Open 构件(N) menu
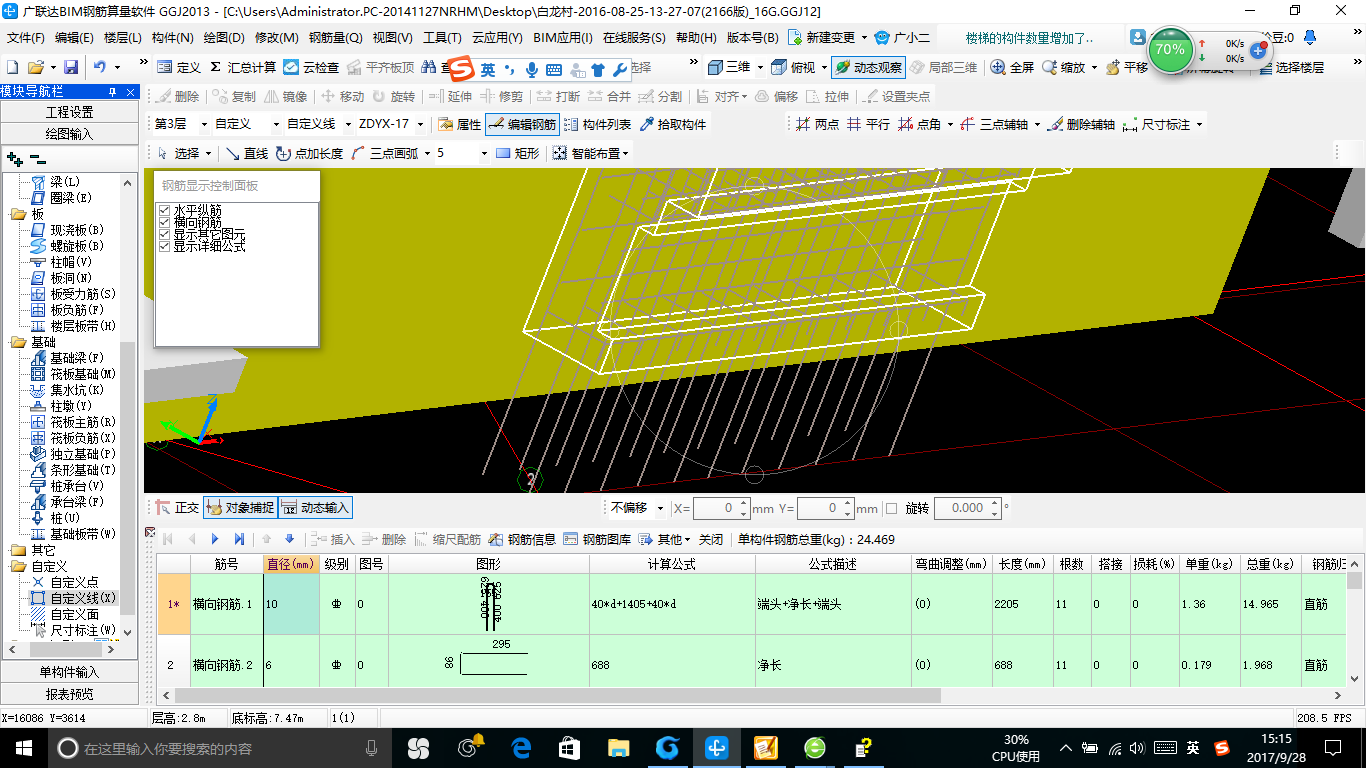 [x=173, y=38]
